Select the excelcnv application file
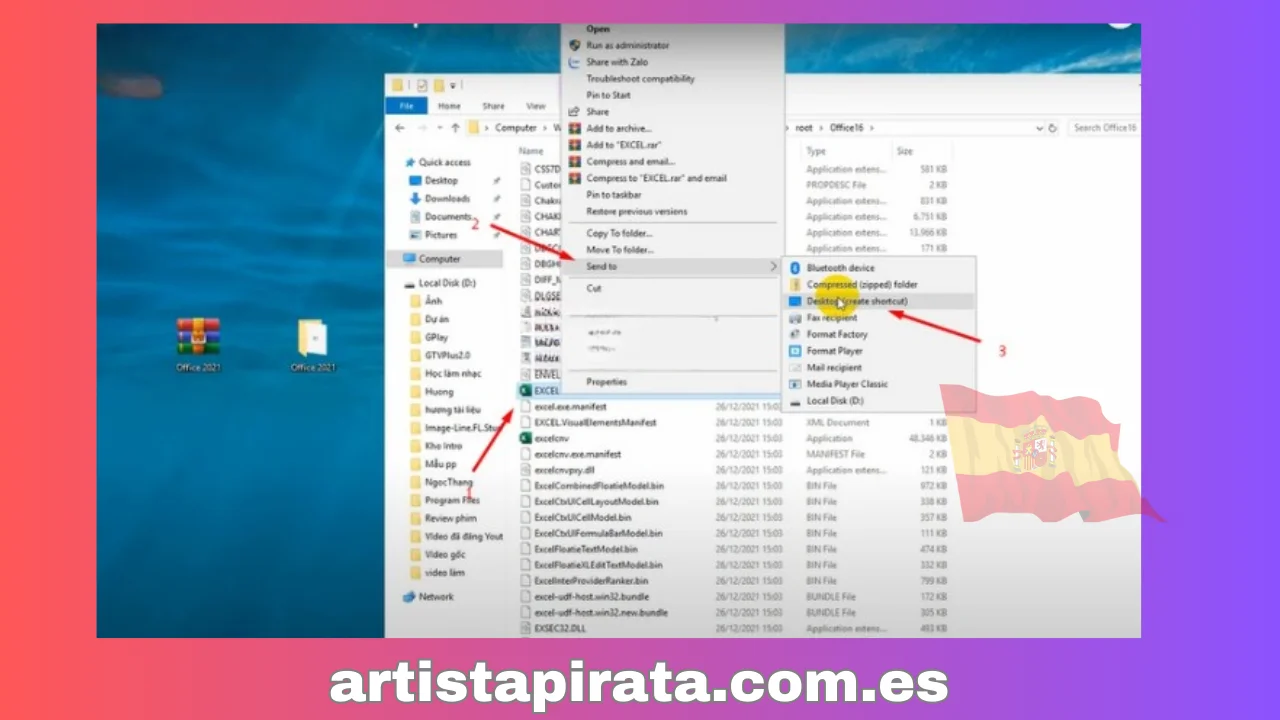Image resolution: width=1280 pixels, height=720 pixels. point(551,438)
